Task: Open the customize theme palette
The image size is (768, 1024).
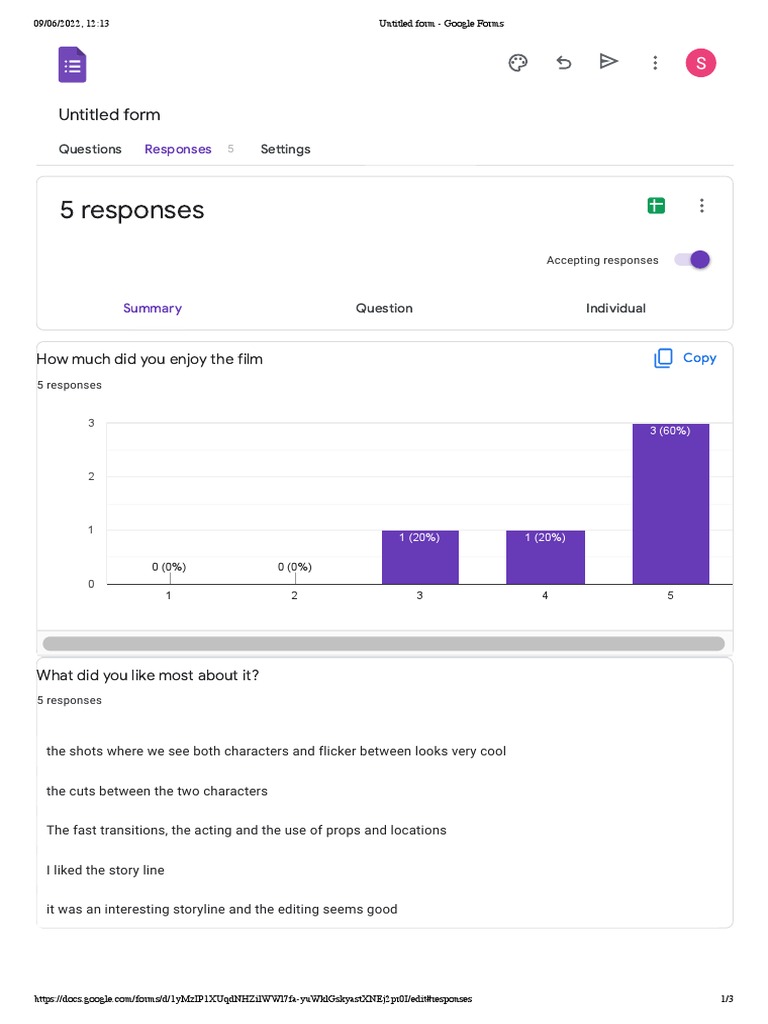Action: (x=518, y=63)
